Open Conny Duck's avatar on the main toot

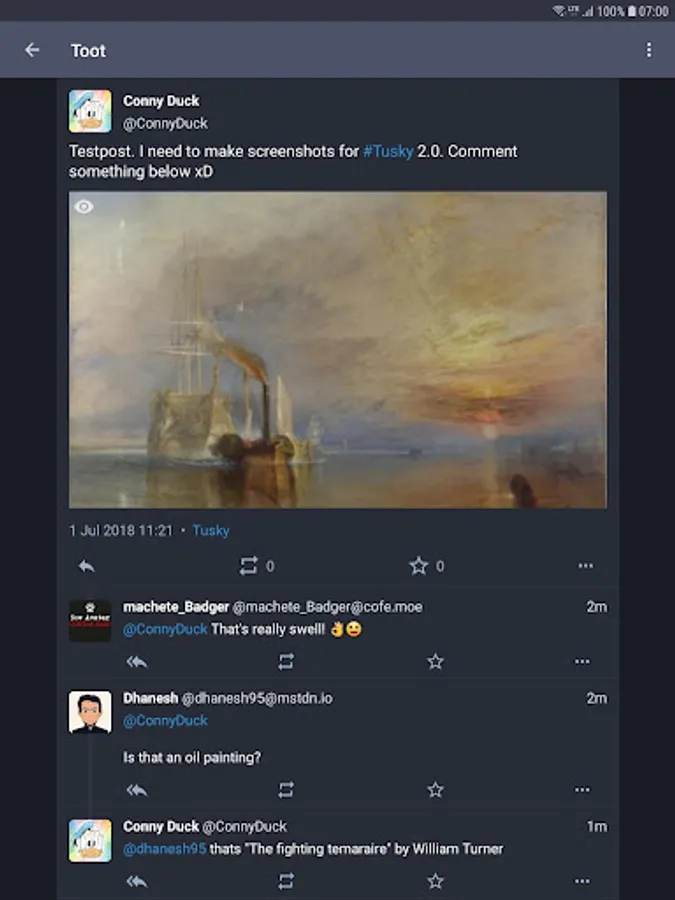(x=90, y=111)
